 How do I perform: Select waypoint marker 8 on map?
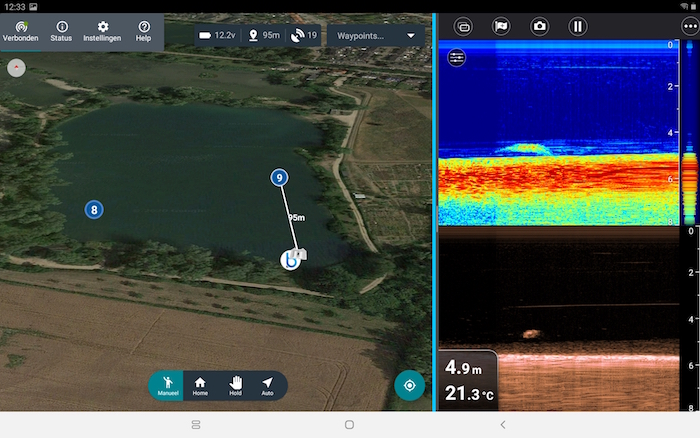pos(94,209)
